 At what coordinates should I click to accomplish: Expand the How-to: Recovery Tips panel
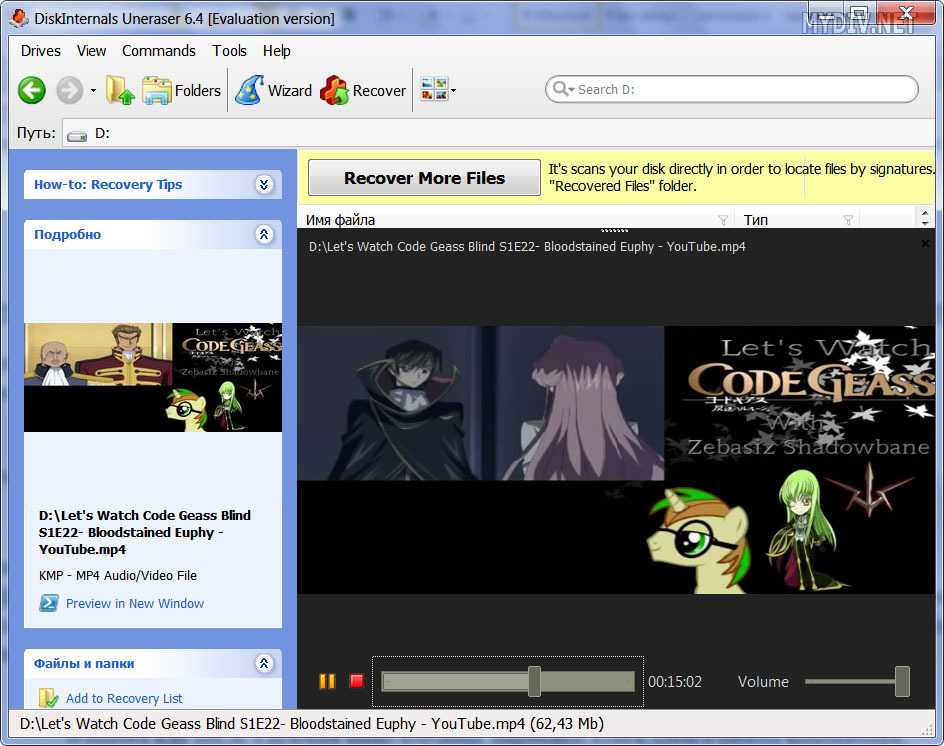pos(264,184)
